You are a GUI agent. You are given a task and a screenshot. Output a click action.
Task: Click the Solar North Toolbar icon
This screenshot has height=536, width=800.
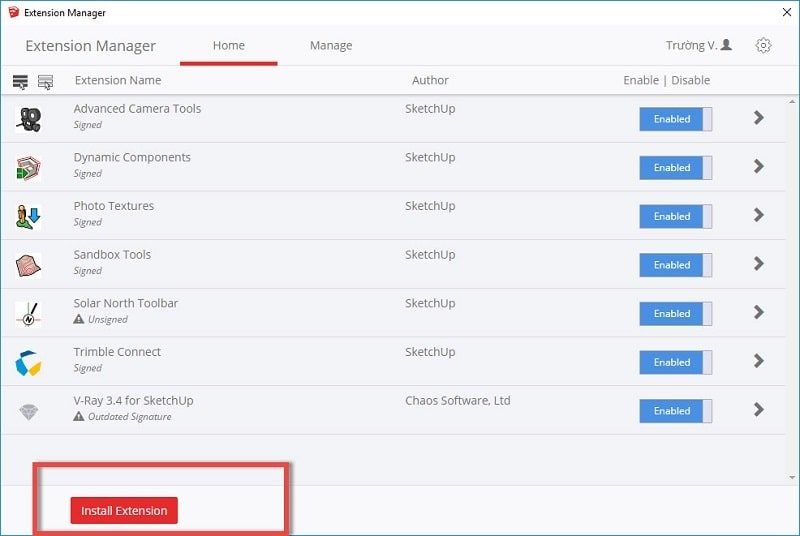[x=28, y=313]
